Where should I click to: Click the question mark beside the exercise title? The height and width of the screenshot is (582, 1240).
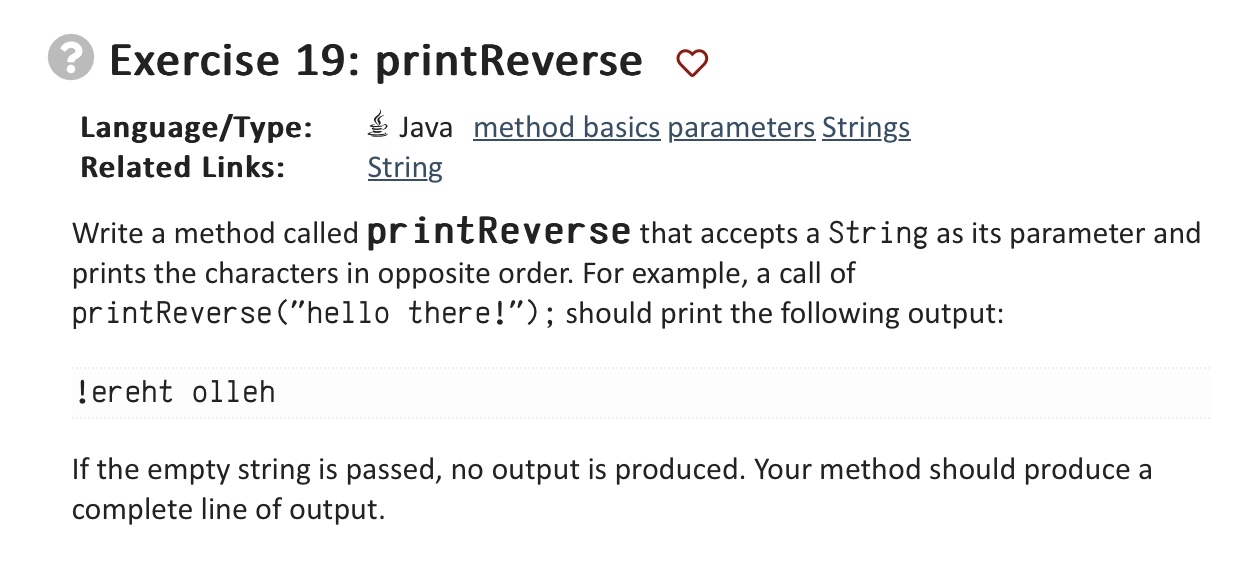[69, 59]
